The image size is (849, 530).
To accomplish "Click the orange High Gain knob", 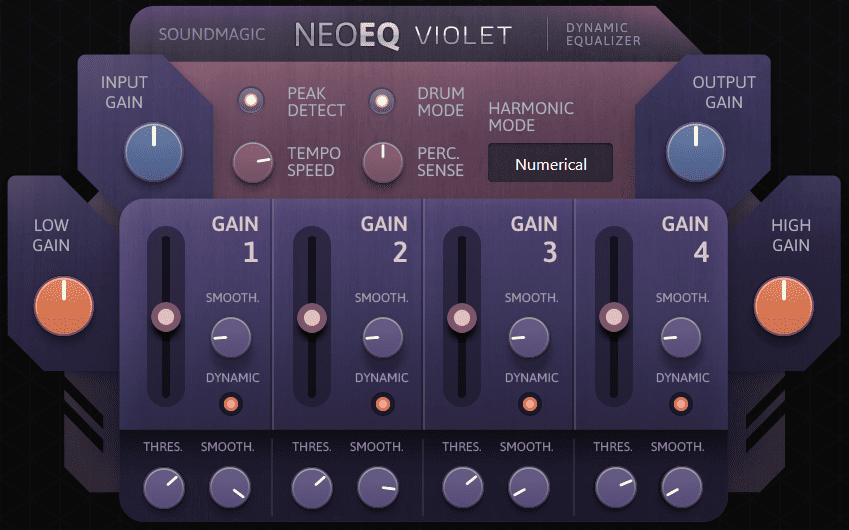I will pyautogui.click(x=783, y=306).
